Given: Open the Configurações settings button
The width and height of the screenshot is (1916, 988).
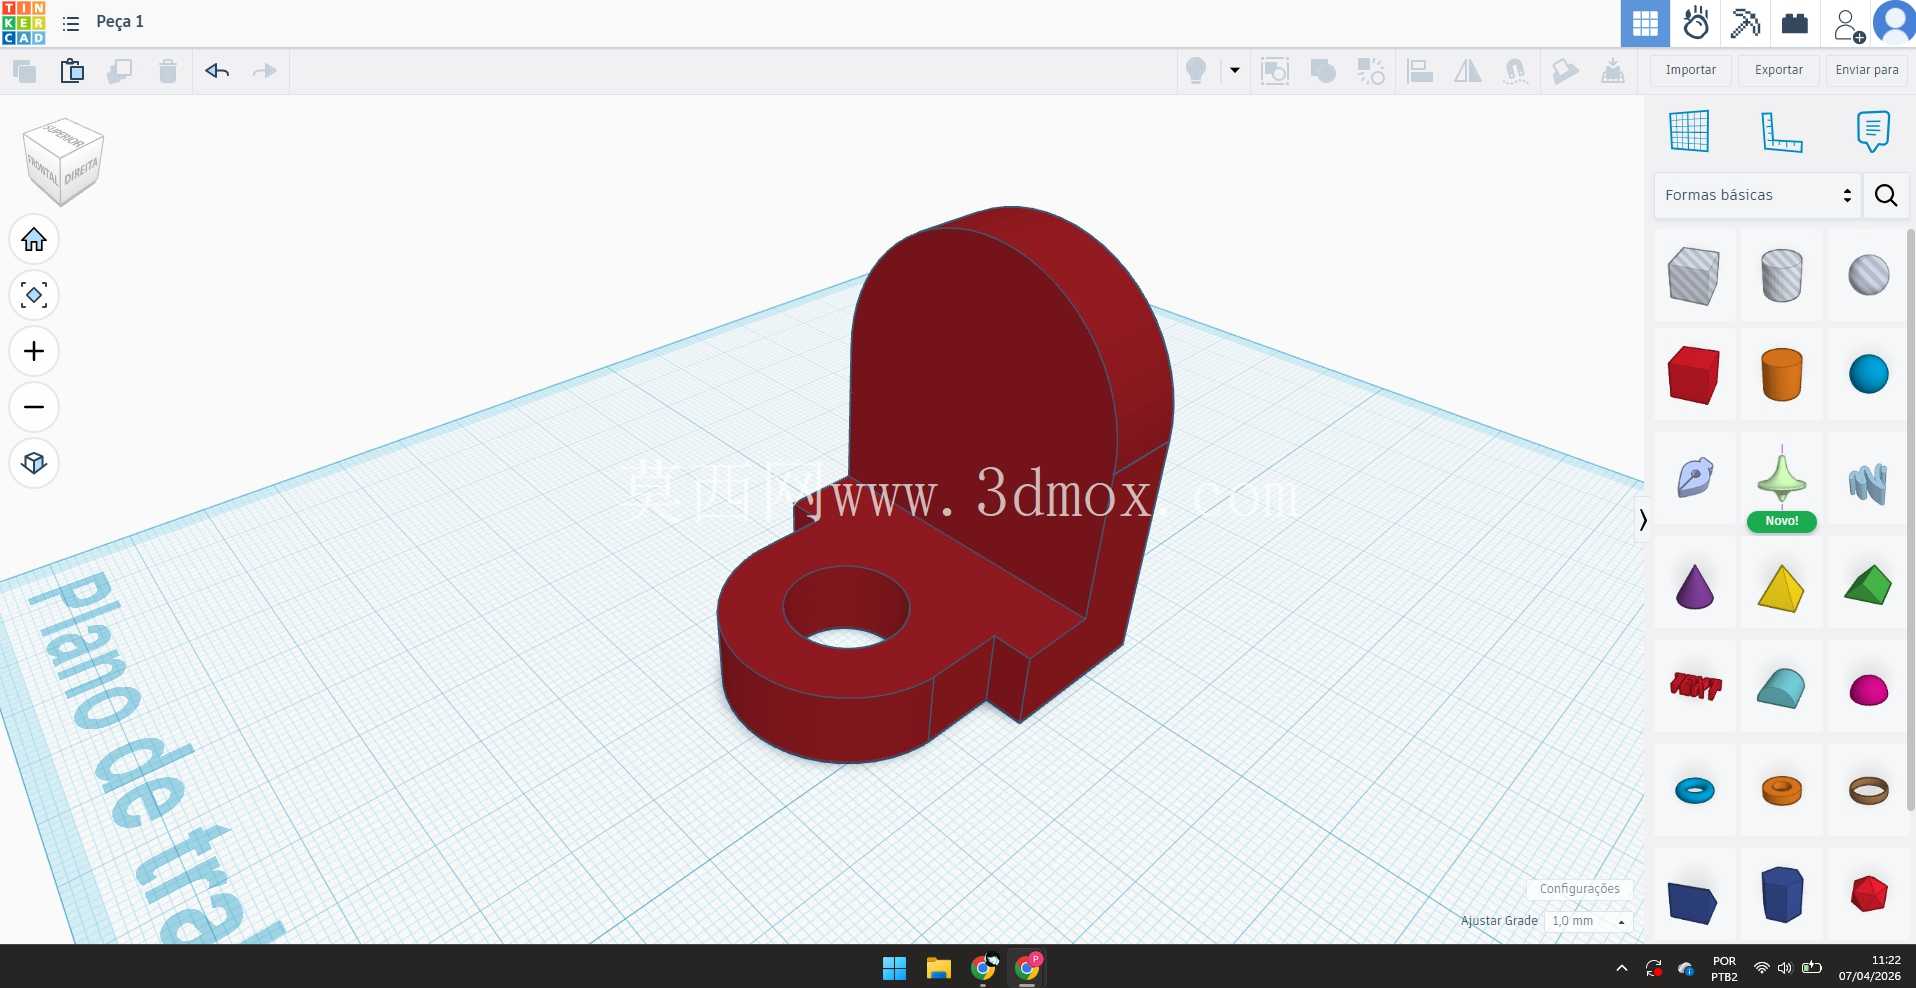Looking at the screenshot, I should [x=1579, y=889].
